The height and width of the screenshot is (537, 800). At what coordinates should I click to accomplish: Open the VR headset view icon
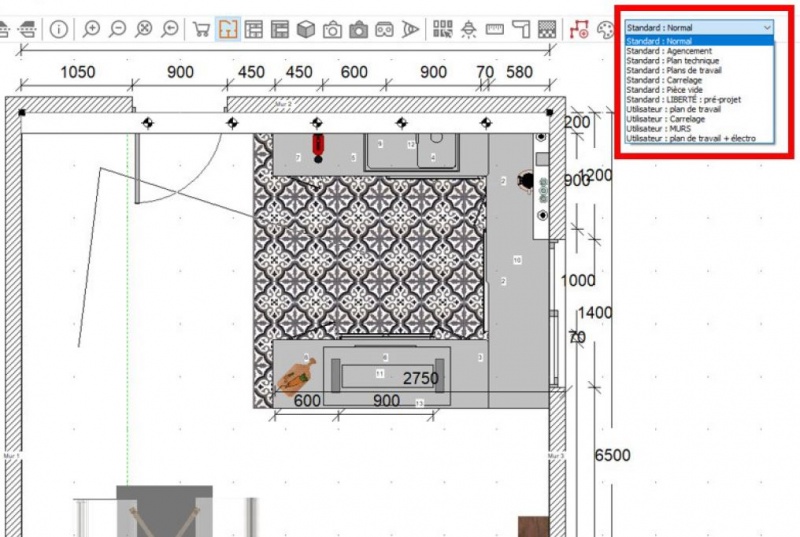[384, 29]
